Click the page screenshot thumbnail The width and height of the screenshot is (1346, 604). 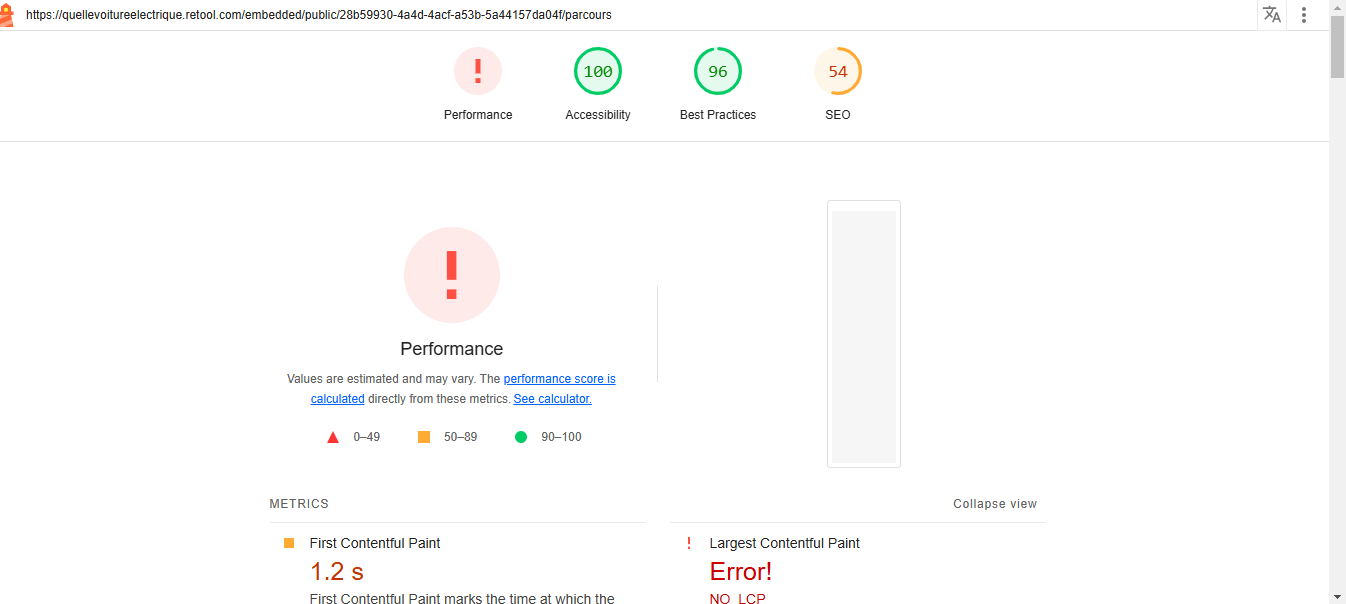point(864,334)
